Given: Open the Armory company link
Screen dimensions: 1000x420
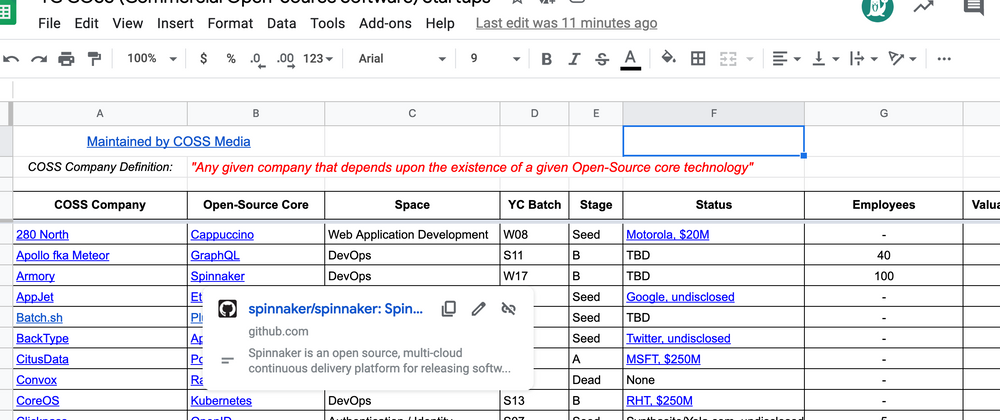Looking at the screenshot, I should (35, 276).
